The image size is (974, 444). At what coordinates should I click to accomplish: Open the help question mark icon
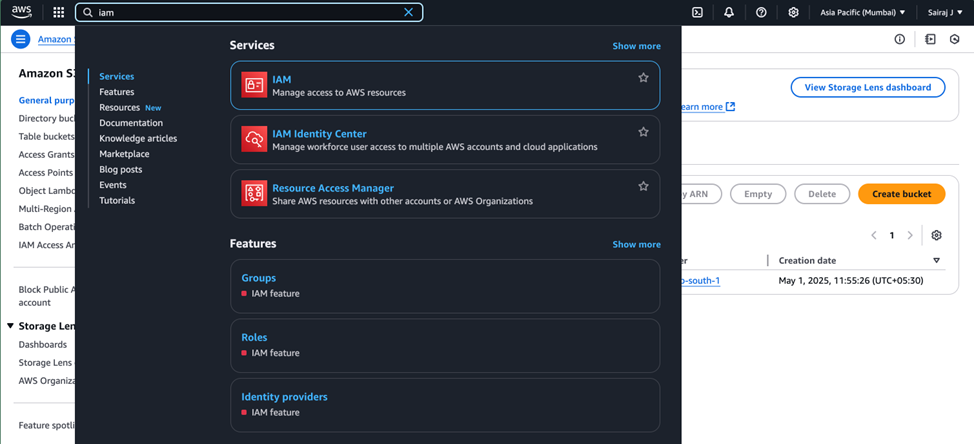tap(761, 12)
